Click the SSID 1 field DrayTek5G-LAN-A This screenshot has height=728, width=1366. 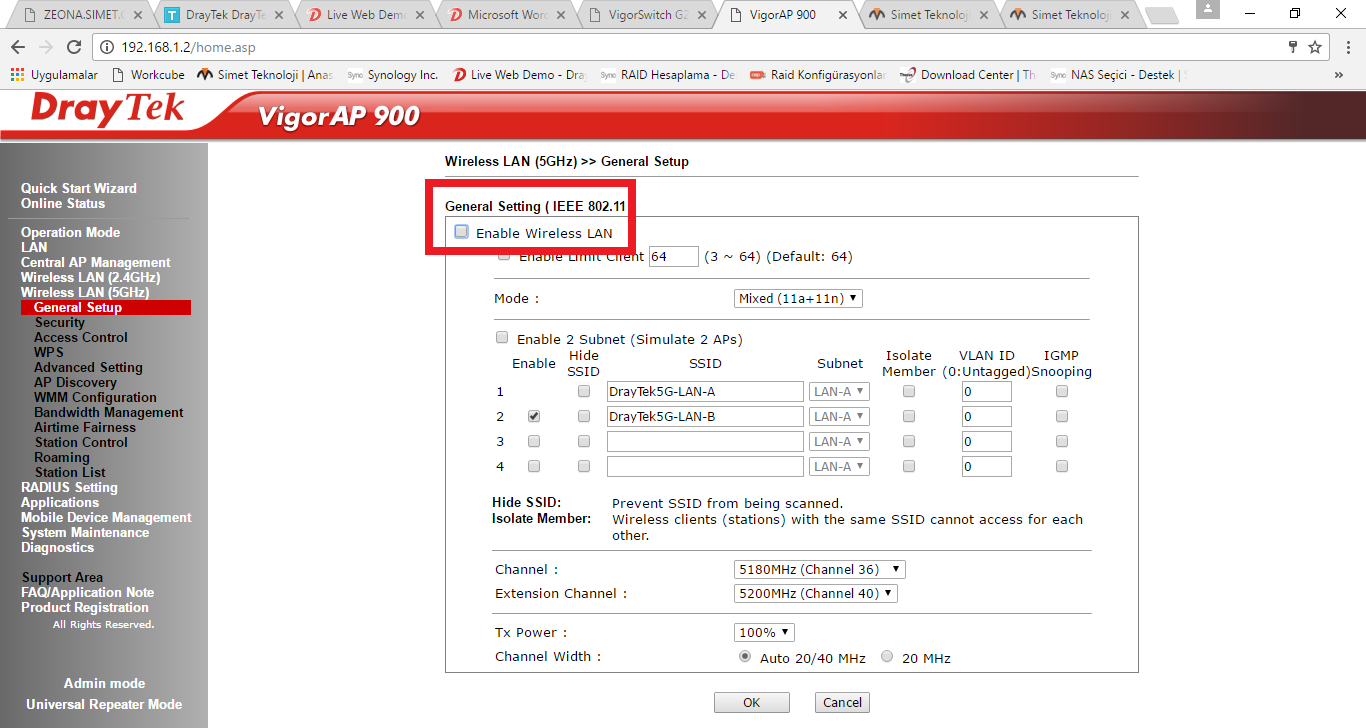[704, 391]
